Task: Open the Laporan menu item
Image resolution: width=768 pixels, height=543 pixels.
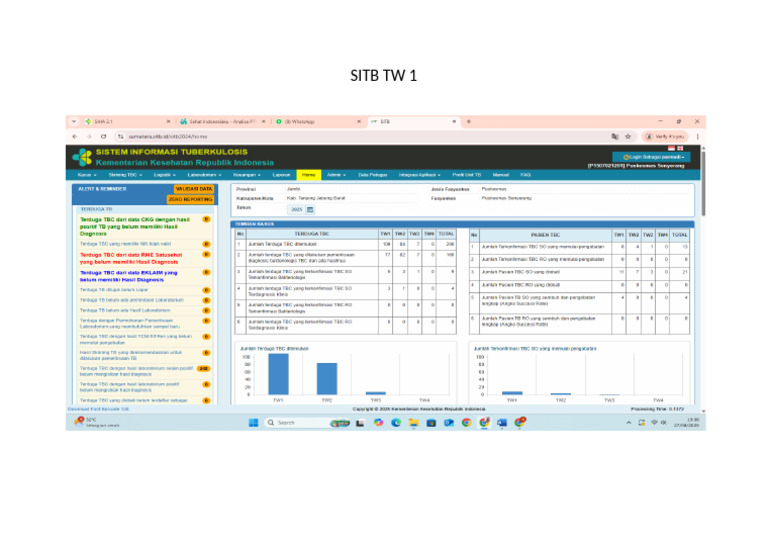Action: pyautogui.click(x=282, y=175)
